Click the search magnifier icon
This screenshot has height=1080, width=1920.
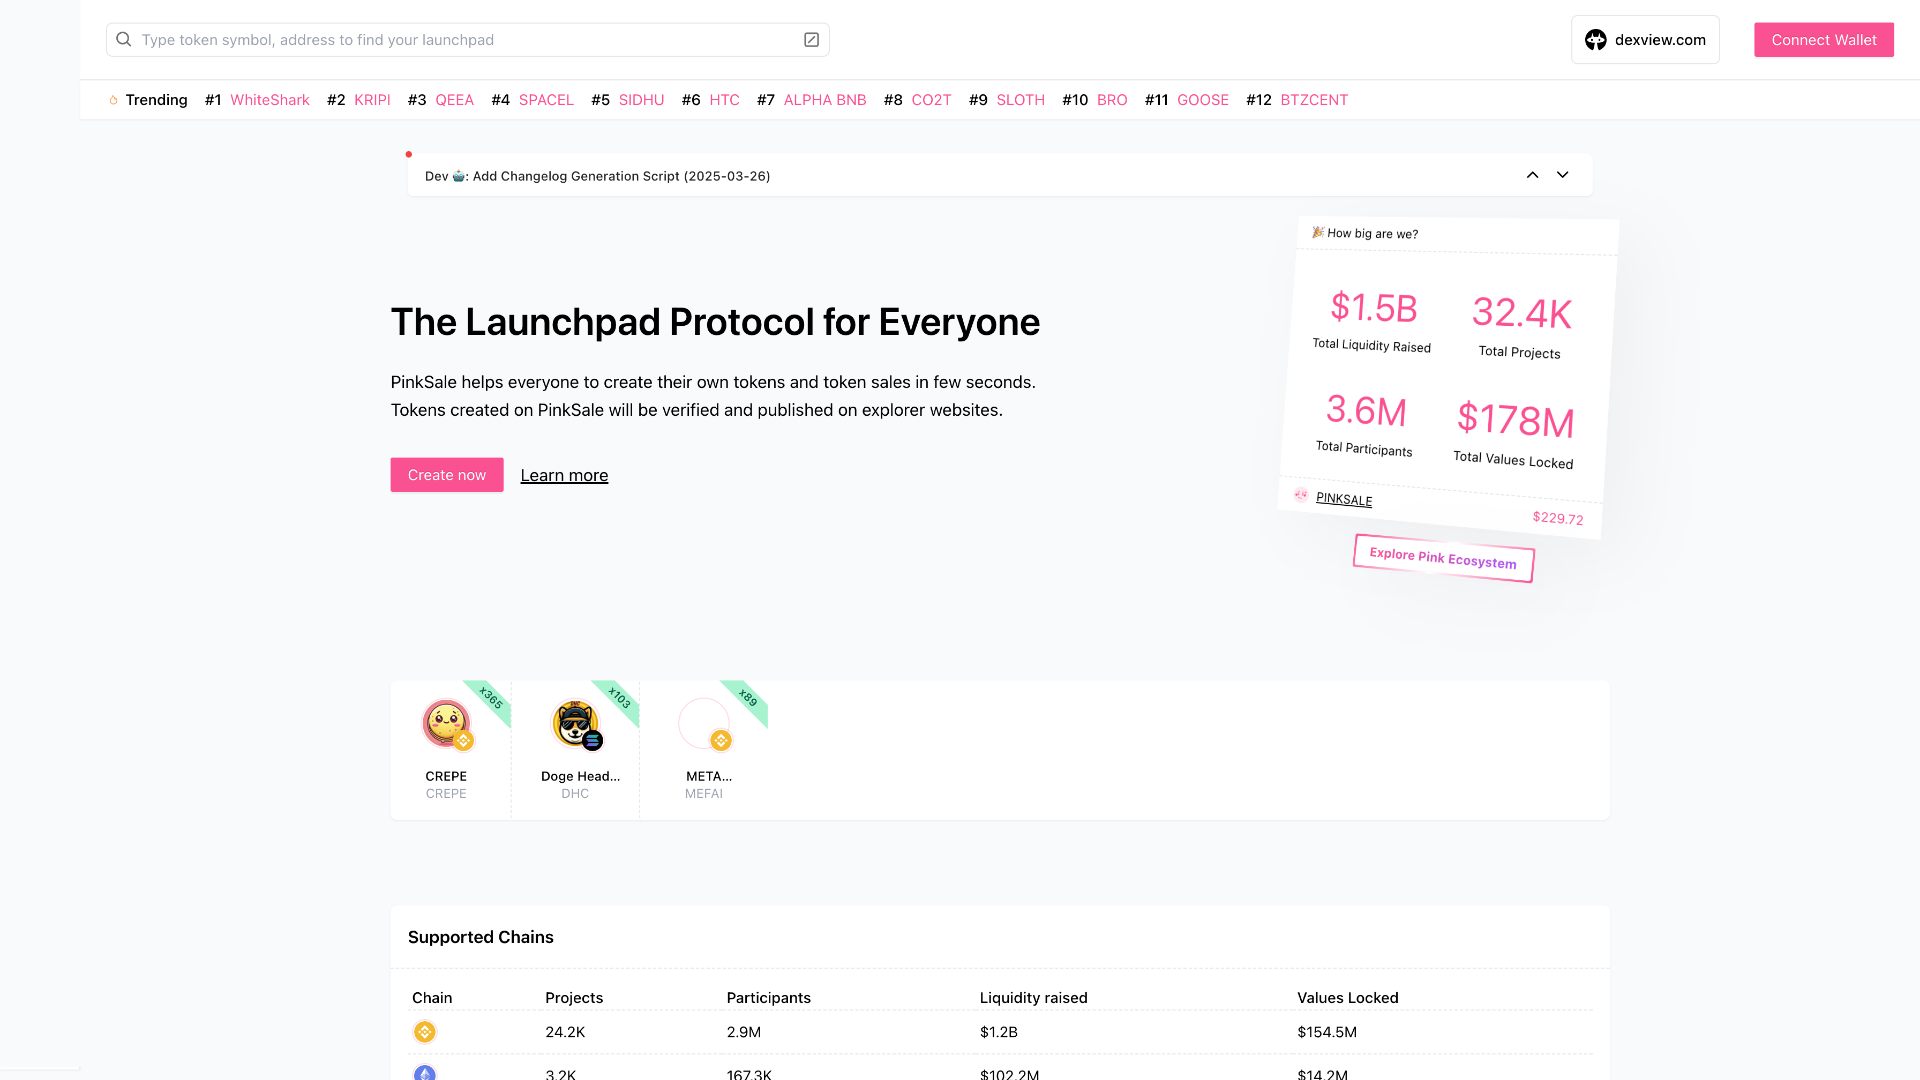124,40
